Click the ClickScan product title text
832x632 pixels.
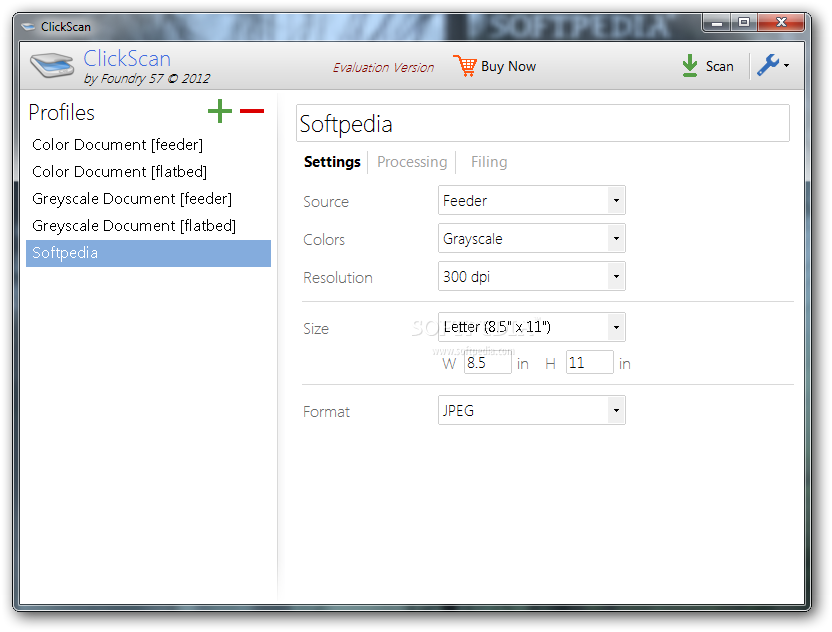pos(127,58)
